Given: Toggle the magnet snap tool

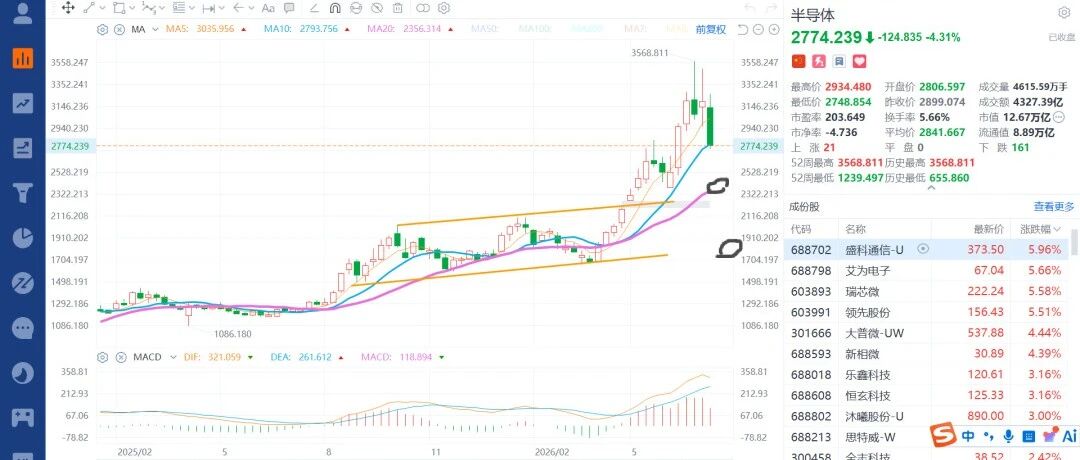Looking at the screenshot, I should click(x=335, y=8).
